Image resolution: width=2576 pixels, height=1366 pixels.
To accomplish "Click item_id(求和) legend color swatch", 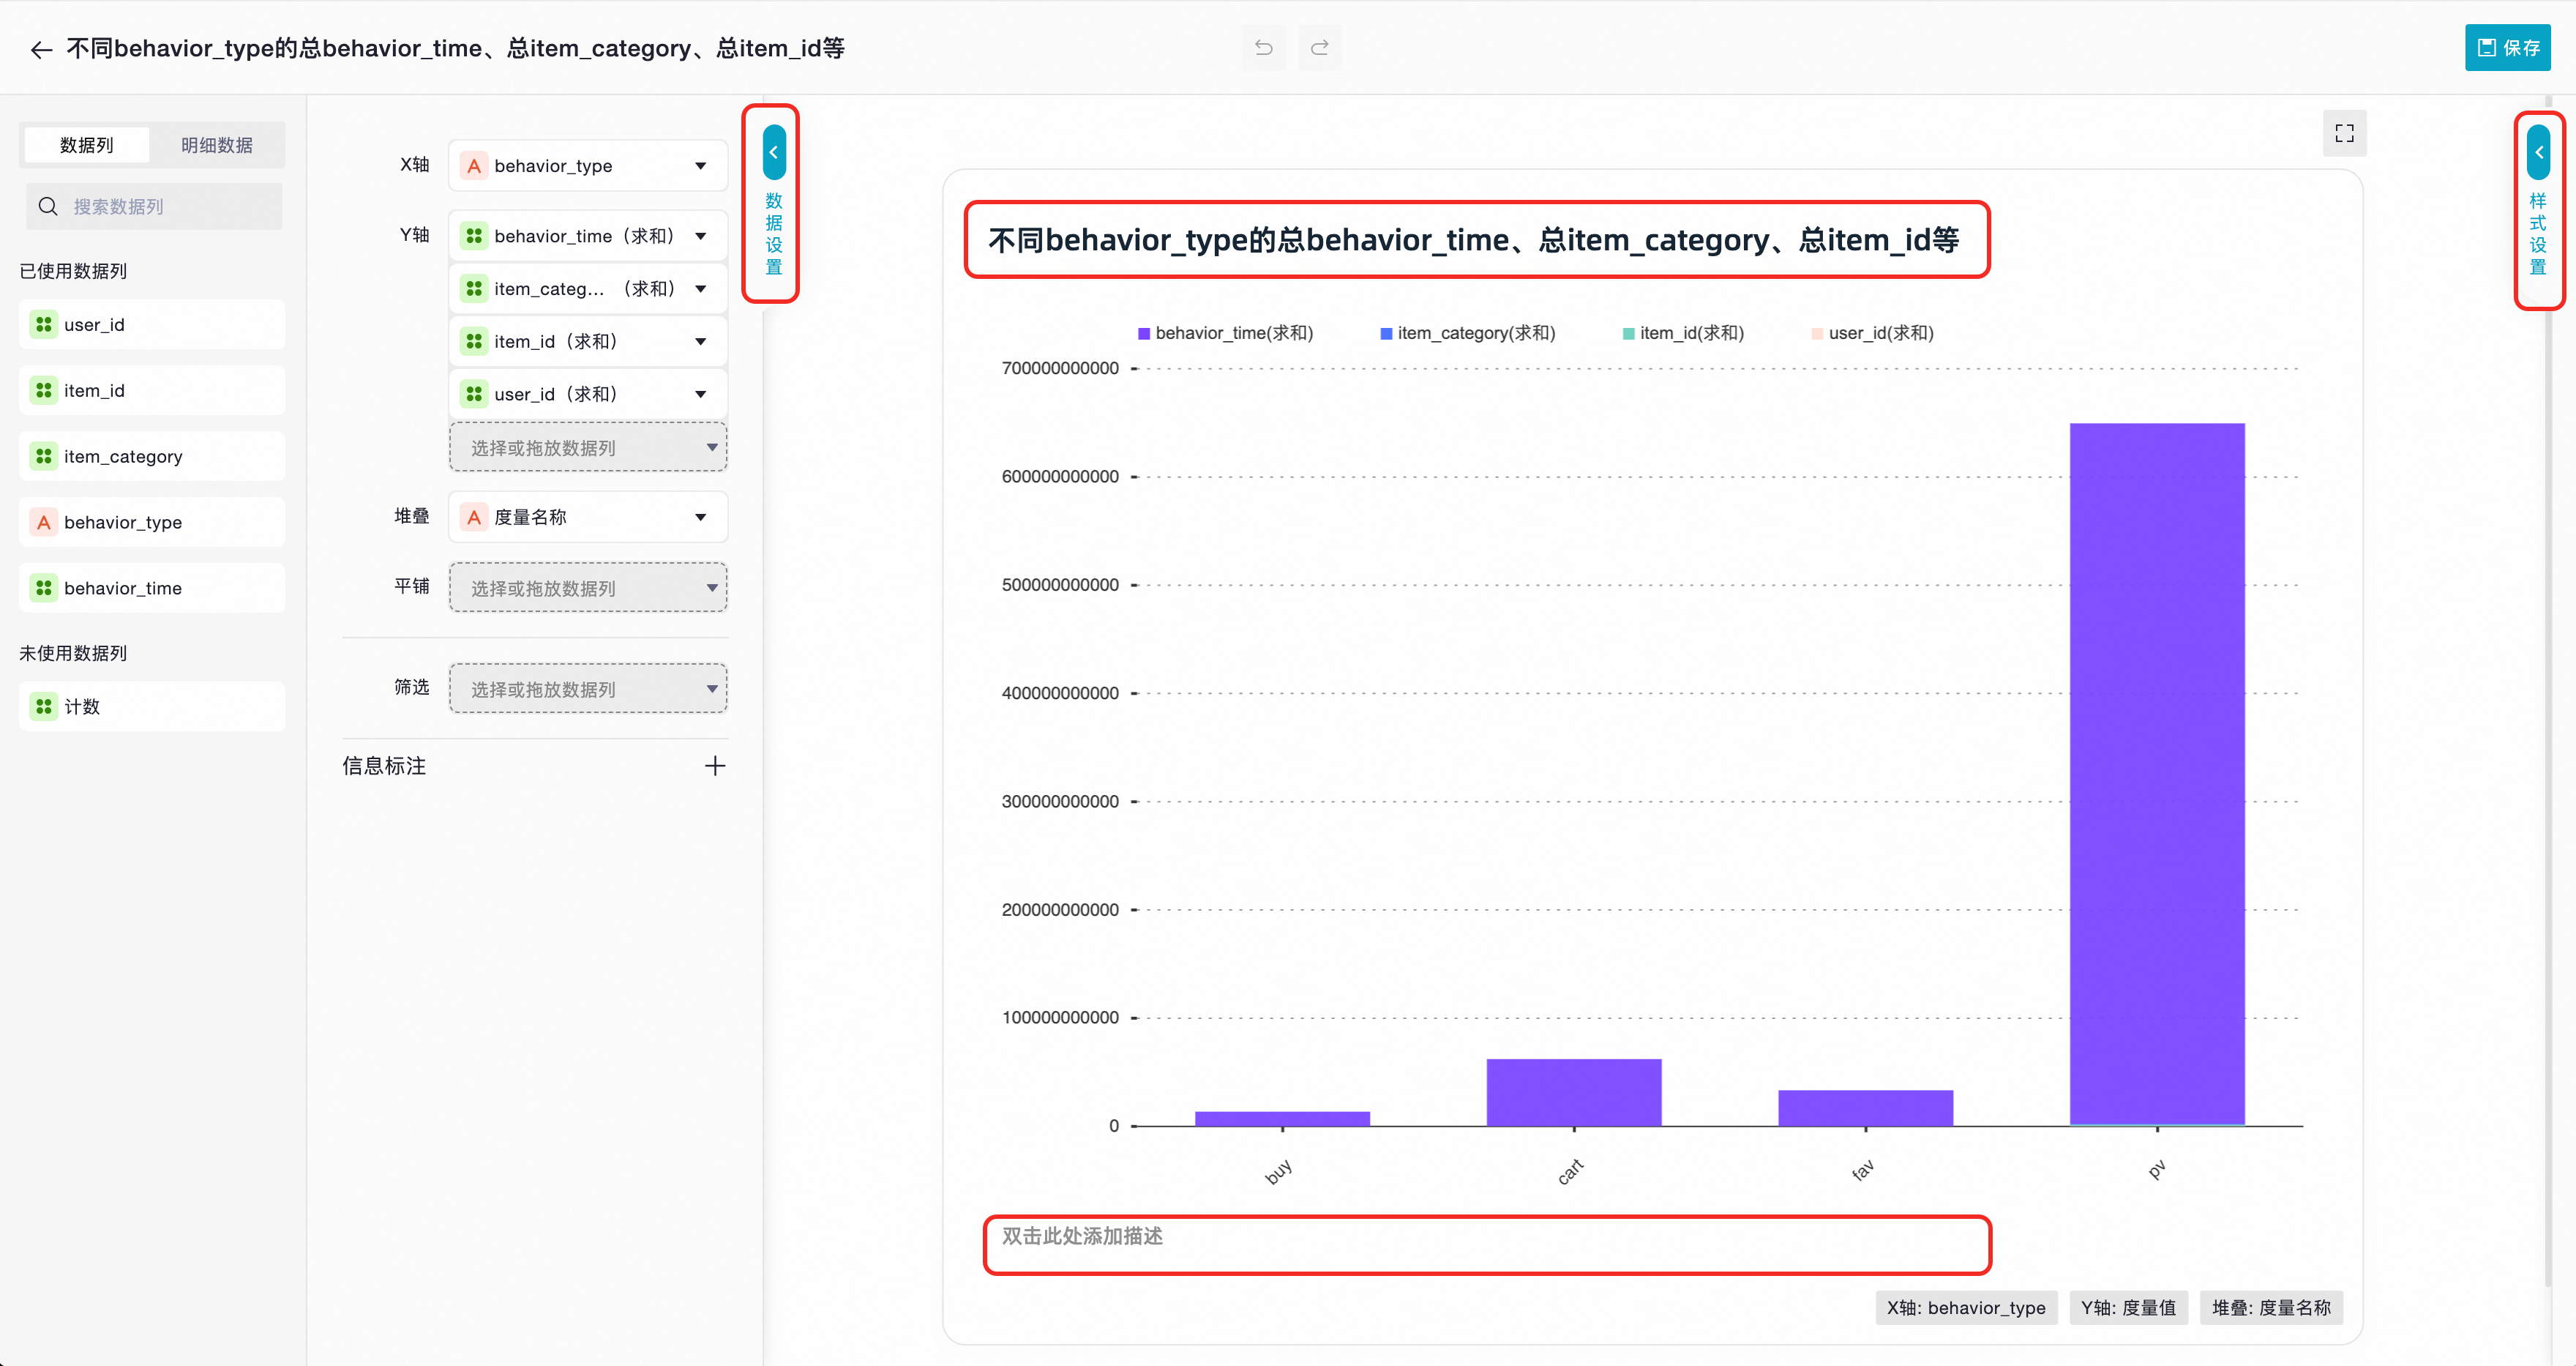I will click(1628, 334).
